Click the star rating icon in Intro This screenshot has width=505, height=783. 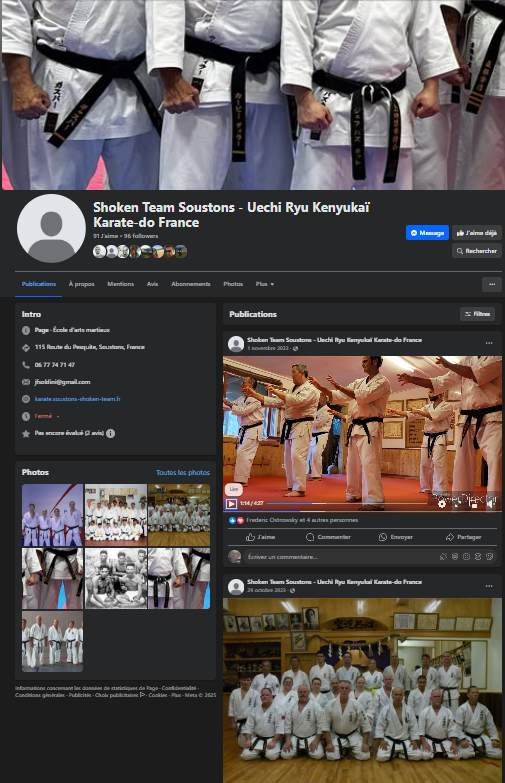[x=26, y=433]
